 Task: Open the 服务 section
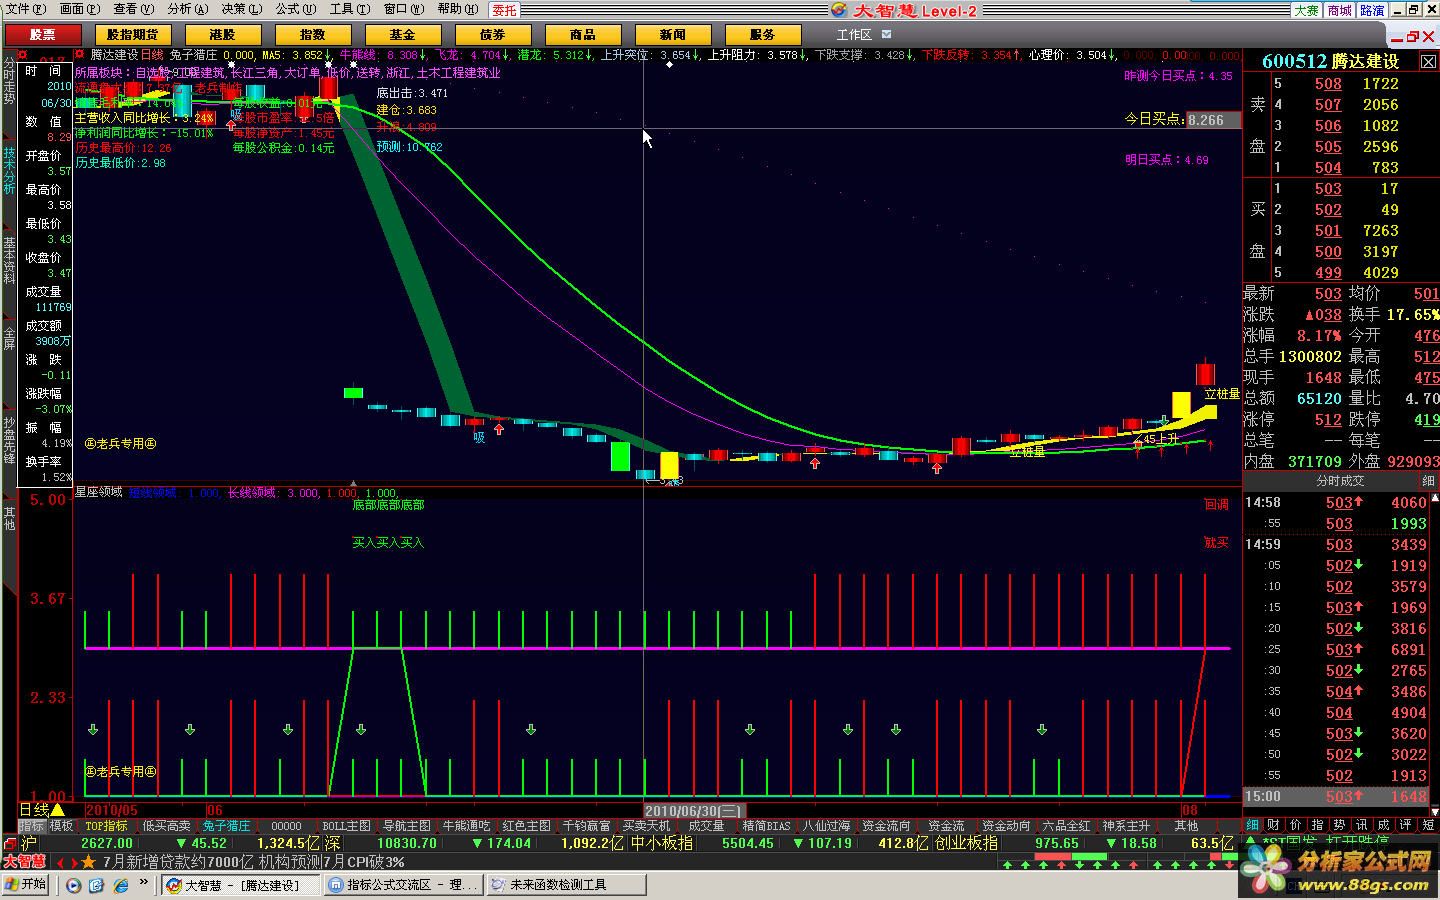click(763, 34)
